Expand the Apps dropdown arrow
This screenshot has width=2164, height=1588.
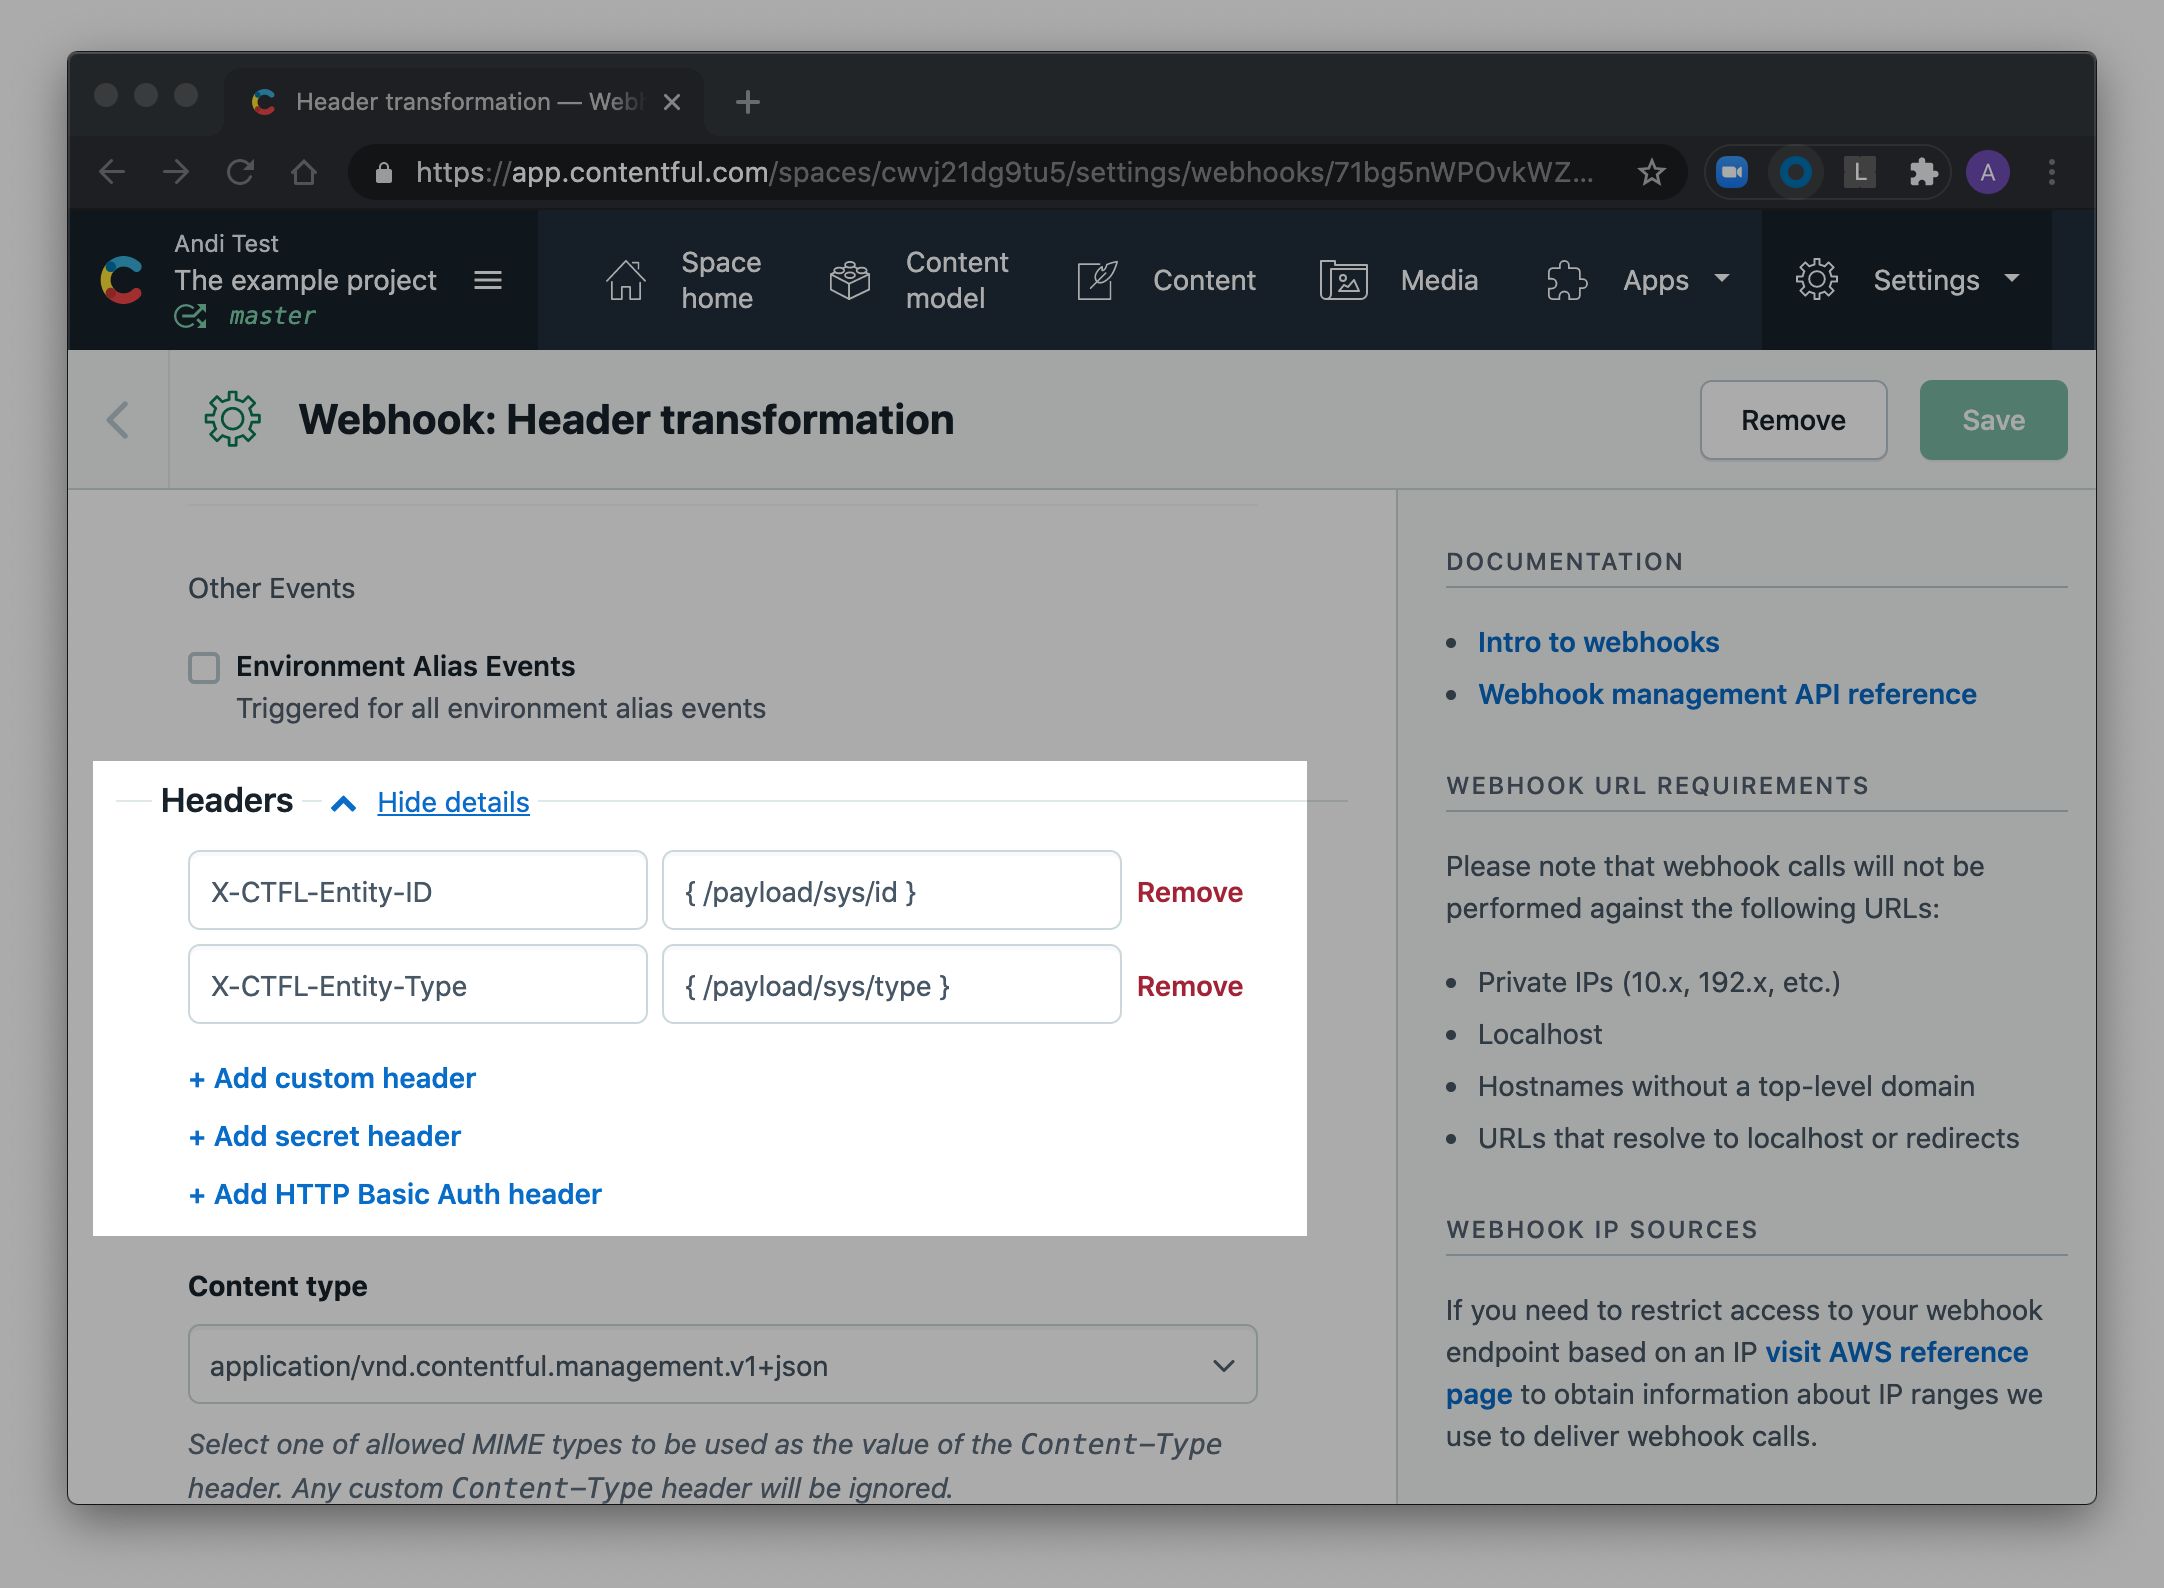click(1722, 278)
